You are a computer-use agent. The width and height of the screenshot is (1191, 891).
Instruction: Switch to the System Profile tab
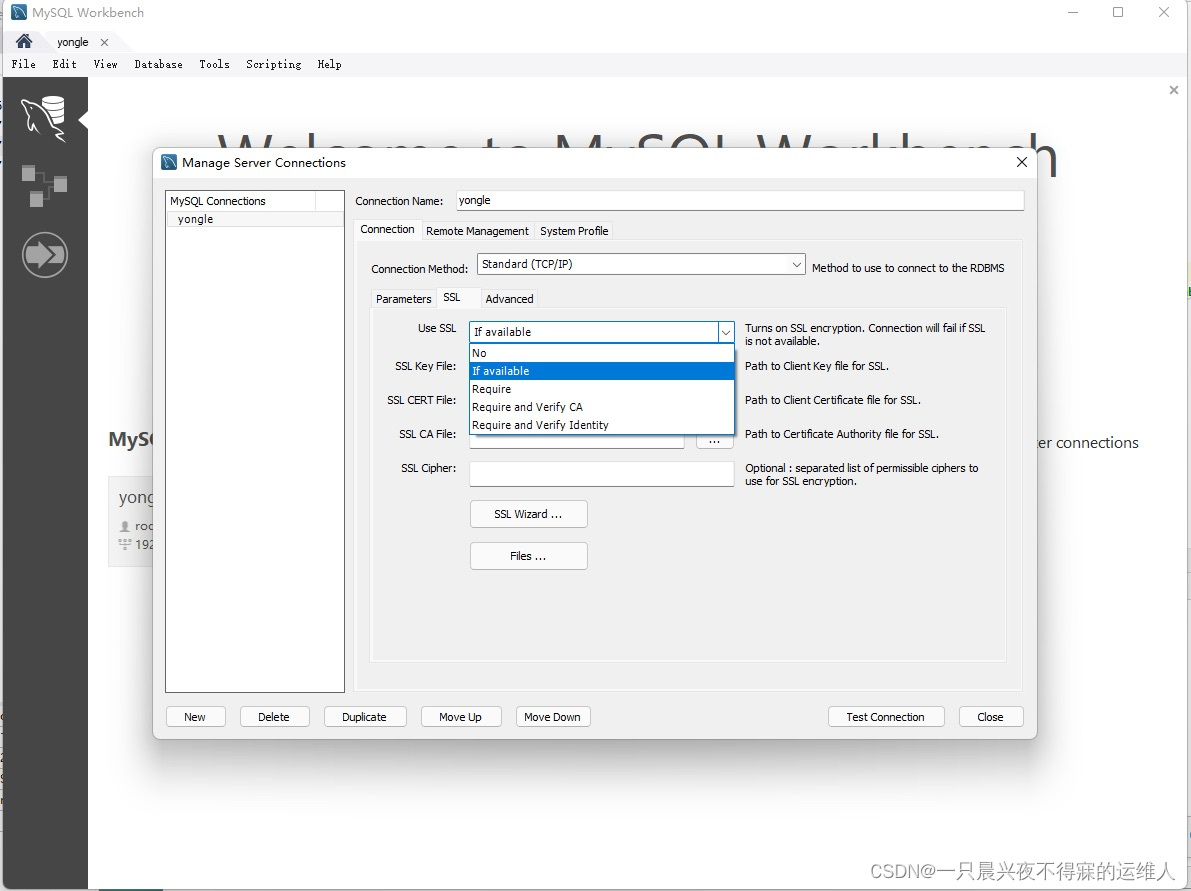574,231
